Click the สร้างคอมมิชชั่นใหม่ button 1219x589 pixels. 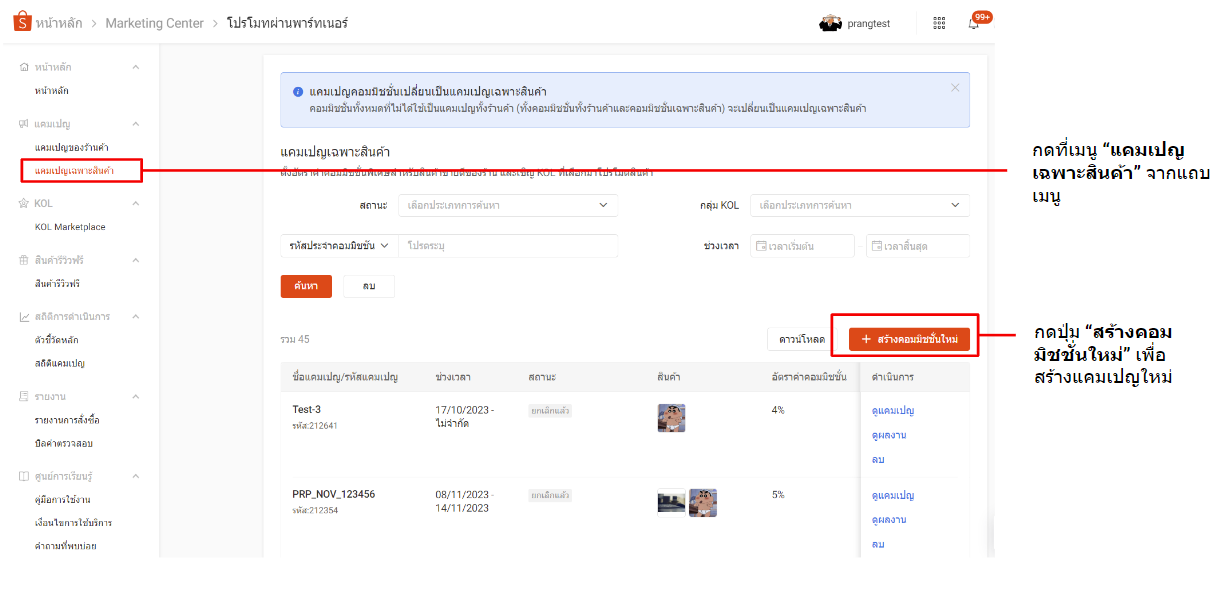coord(908,338)
